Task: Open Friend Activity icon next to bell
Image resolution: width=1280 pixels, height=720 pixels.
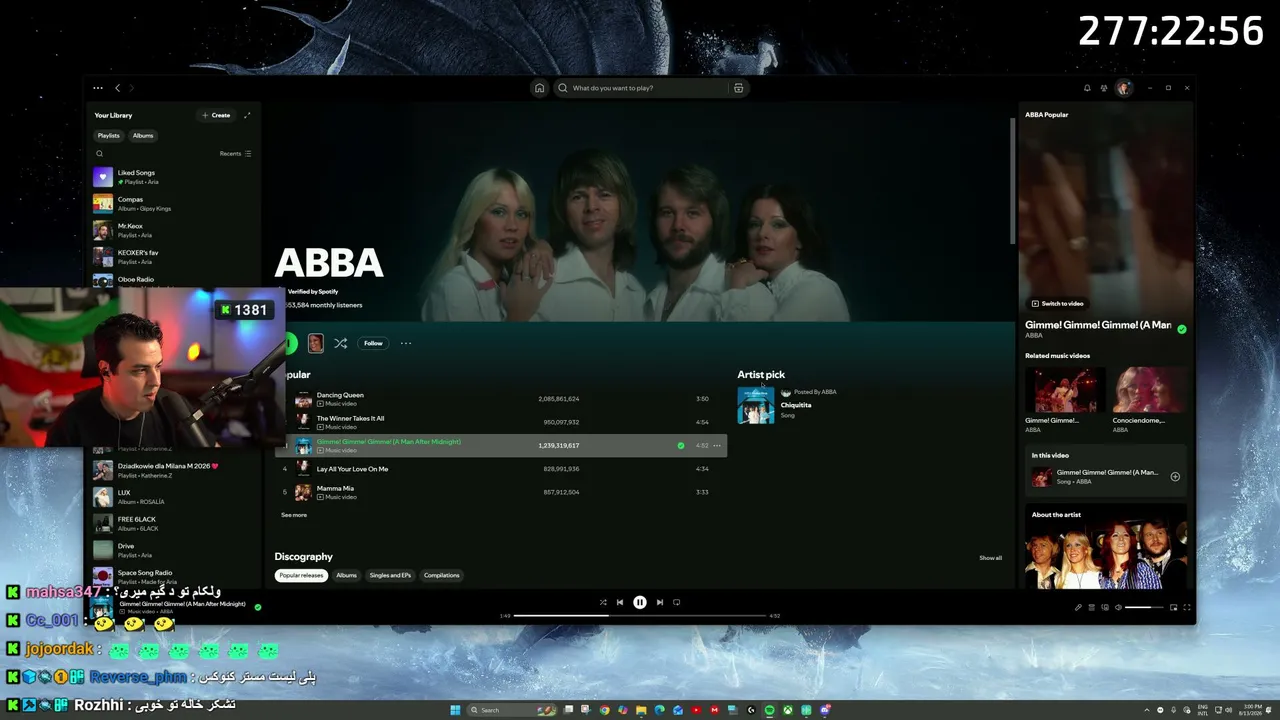Action: (1104, 88)
